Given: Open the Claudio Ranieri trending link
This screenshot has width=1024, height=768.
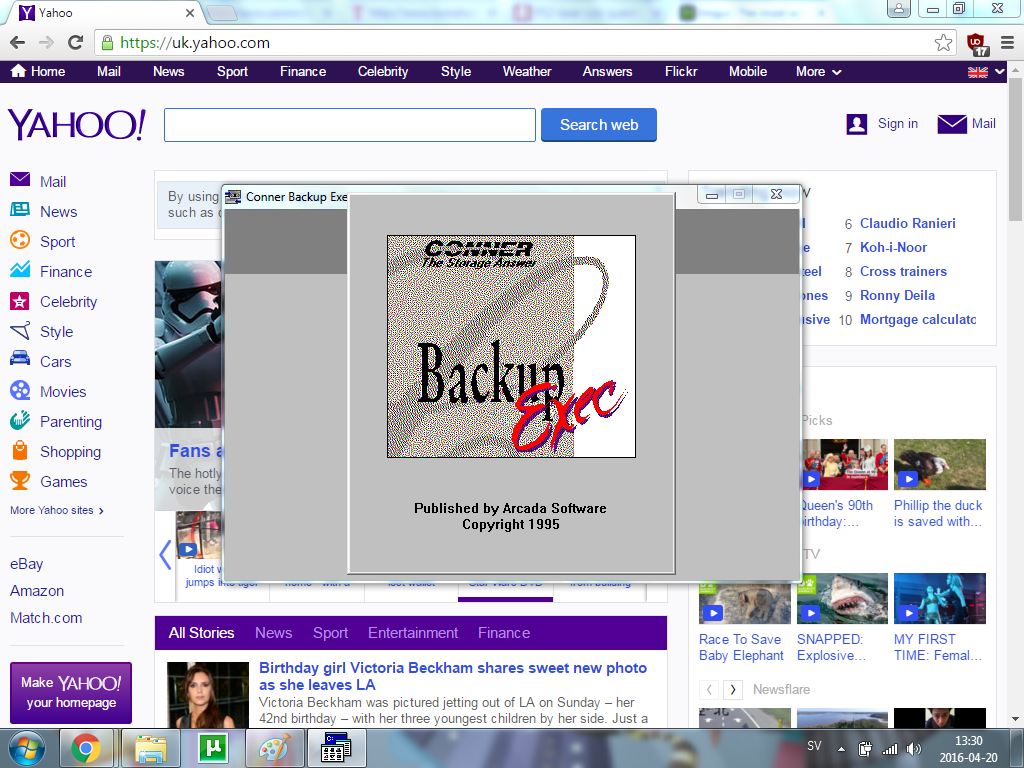Looking at the screenshot, I should [x=908, y=223].
